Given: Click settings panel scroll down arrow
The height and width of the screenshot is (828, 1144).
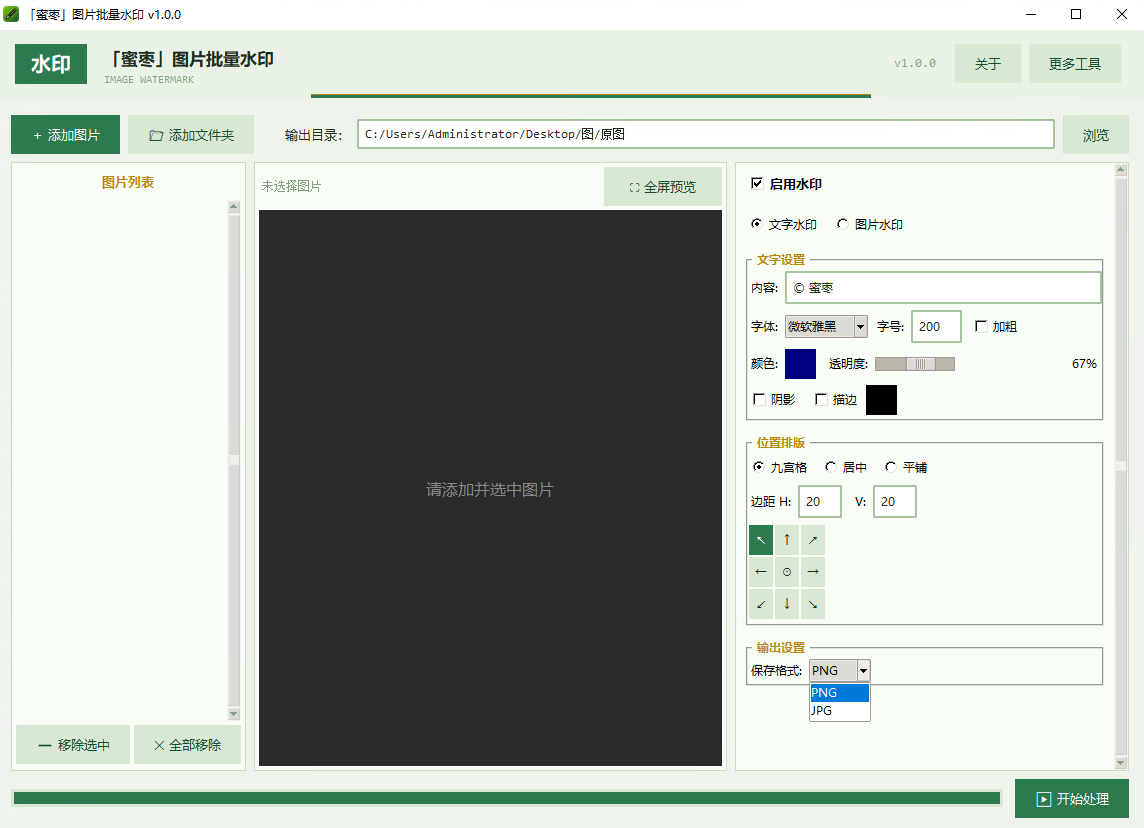Looking at the screenshot, I should pos(1121,763).
